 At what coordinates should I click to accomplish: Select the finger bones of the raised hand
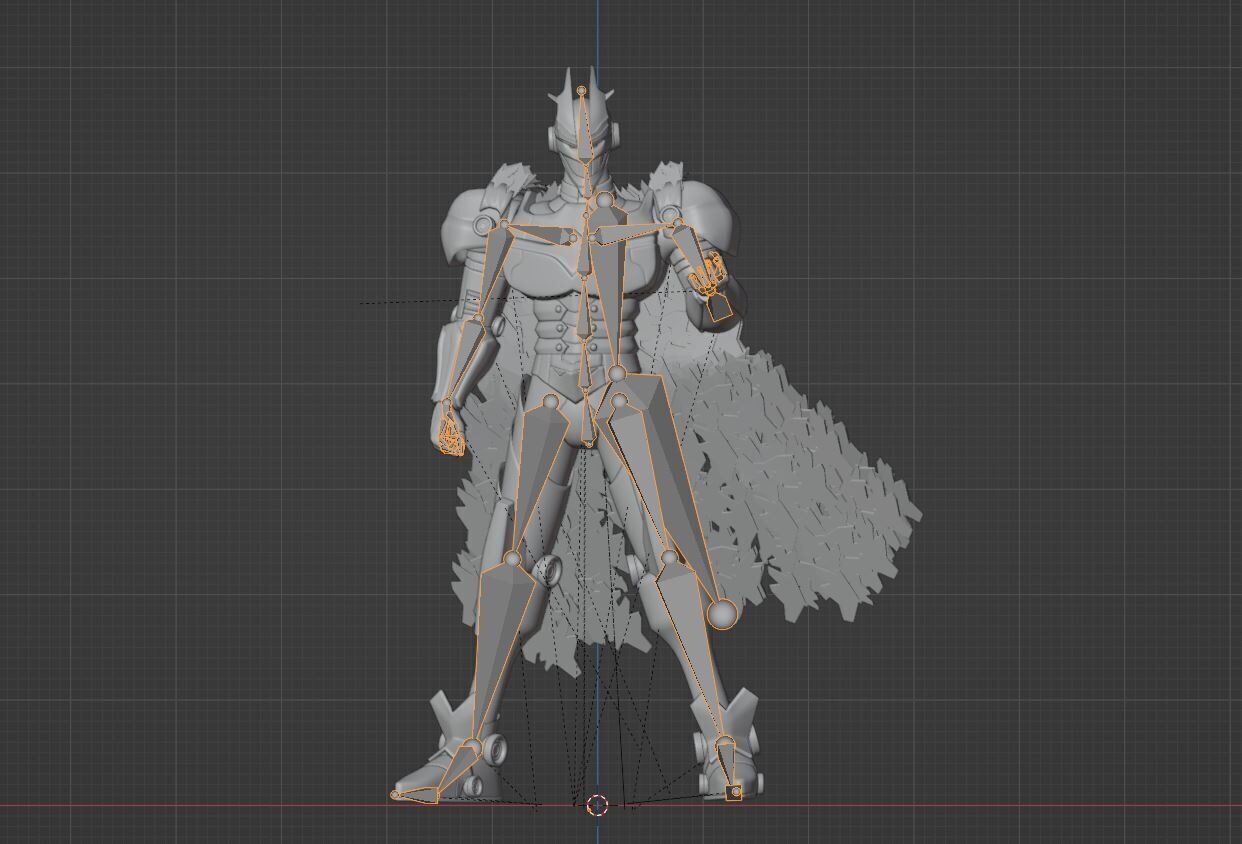(x=708, y=274)
